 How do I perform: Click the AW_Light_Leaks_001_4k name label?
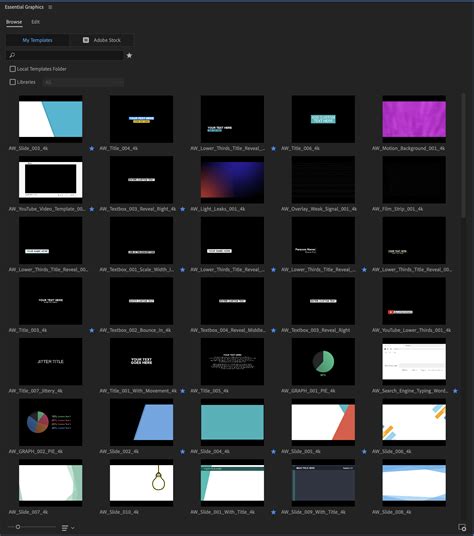coord(218,209)
